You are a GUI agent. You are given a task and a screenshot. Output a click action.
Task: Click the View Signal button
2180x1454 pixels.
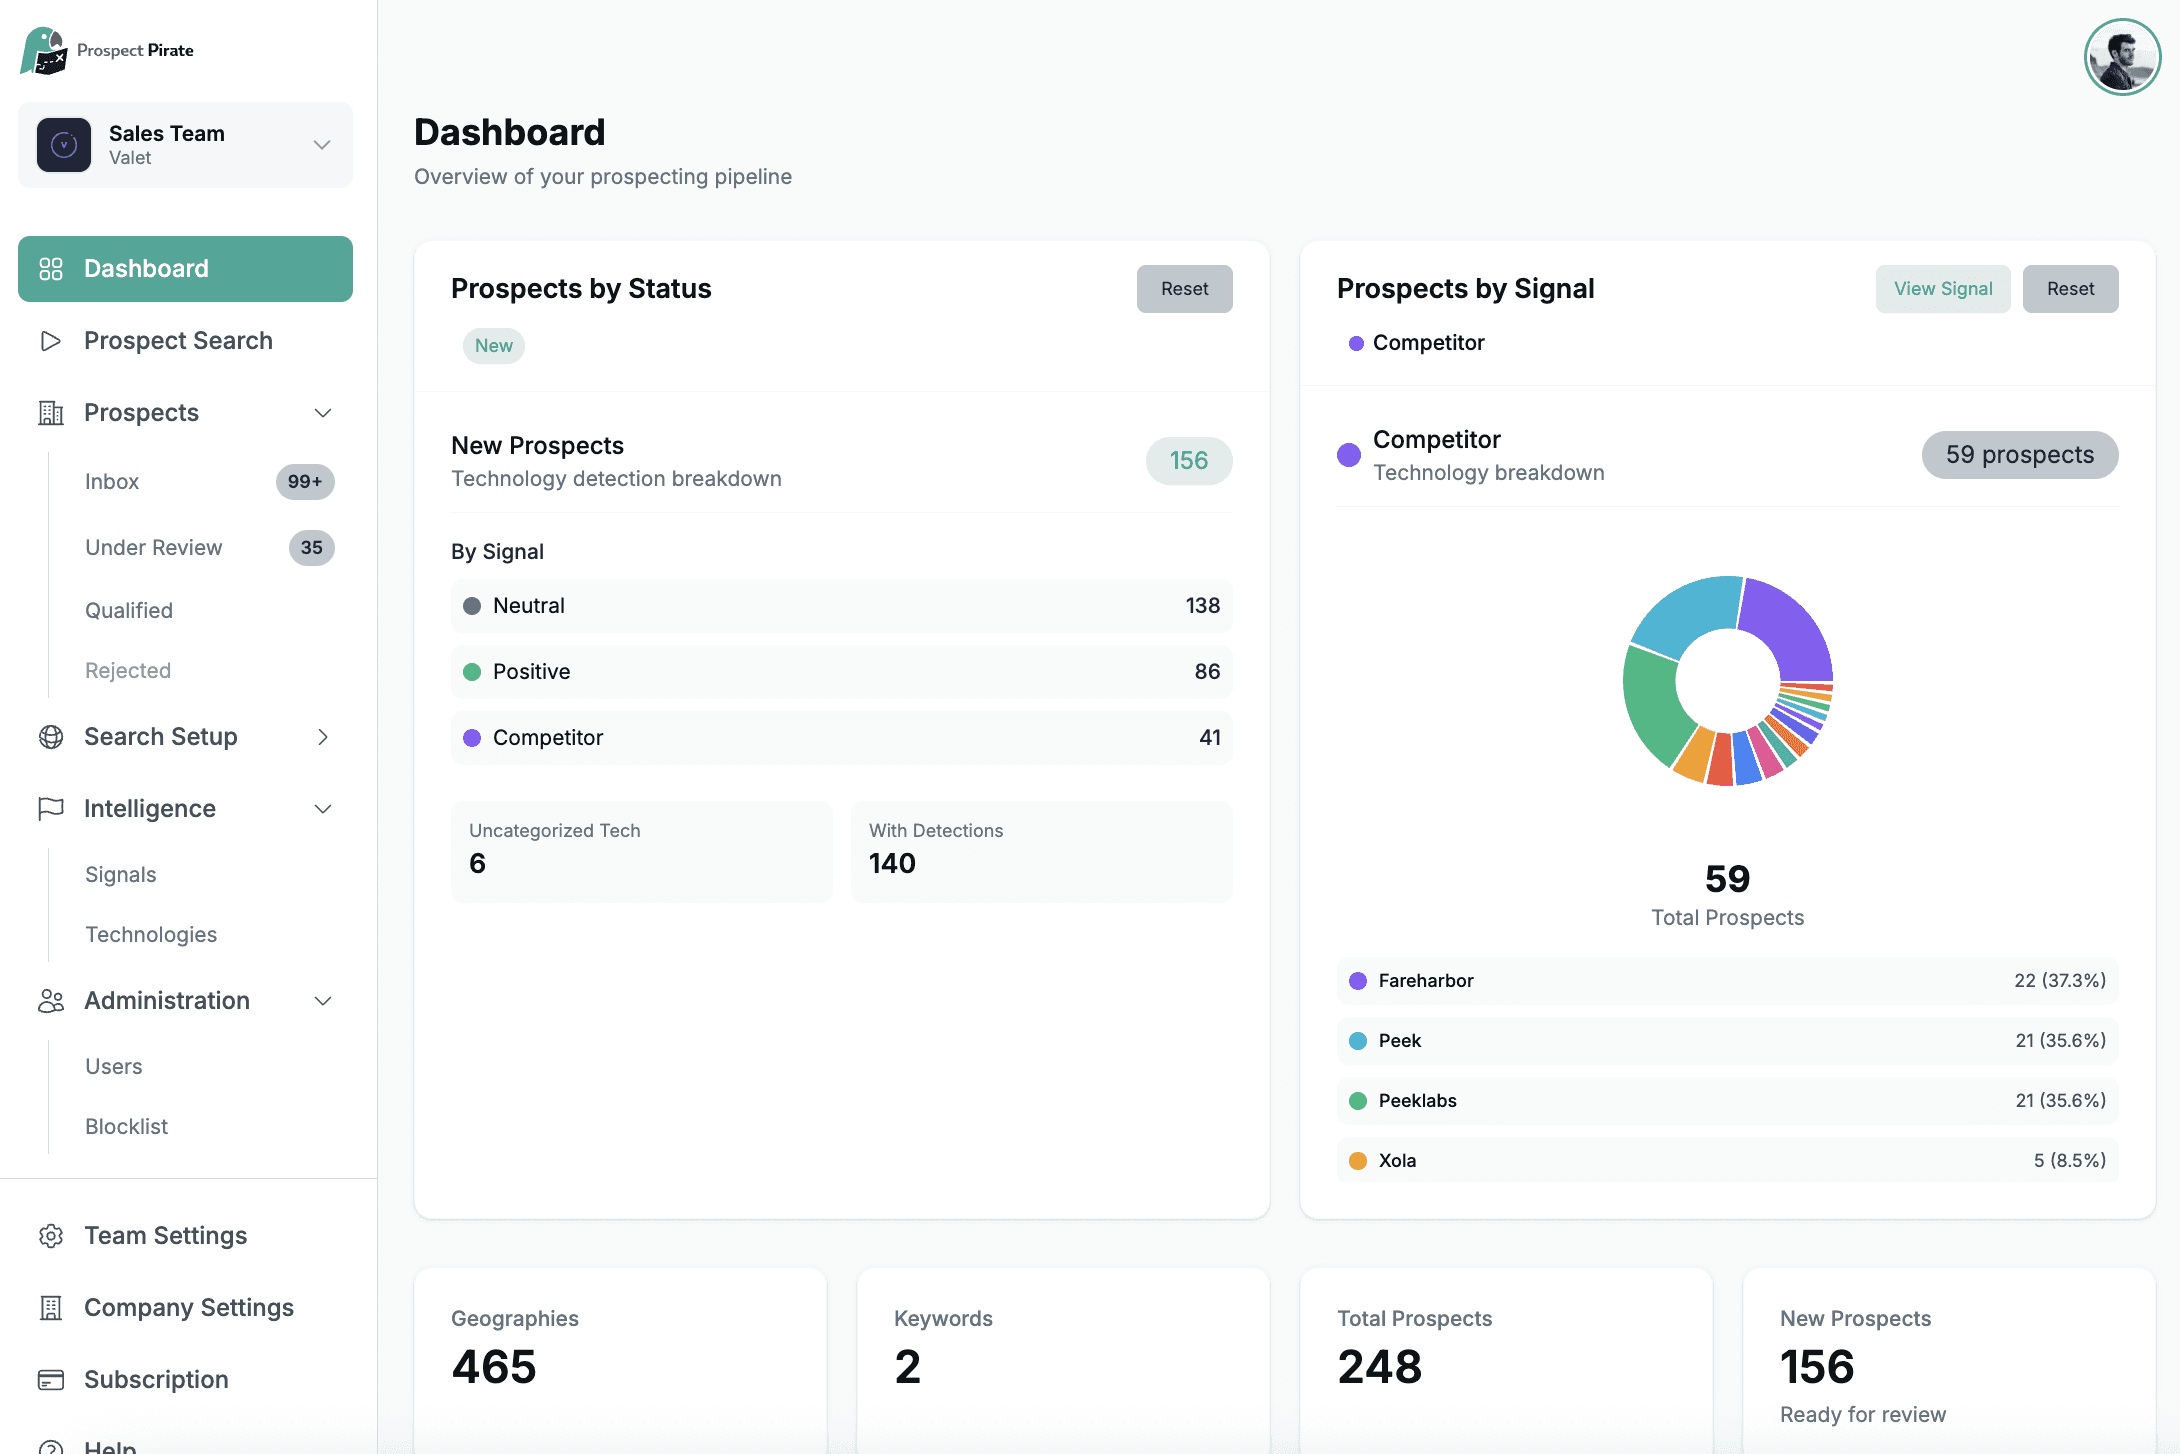click(1941, 288)
